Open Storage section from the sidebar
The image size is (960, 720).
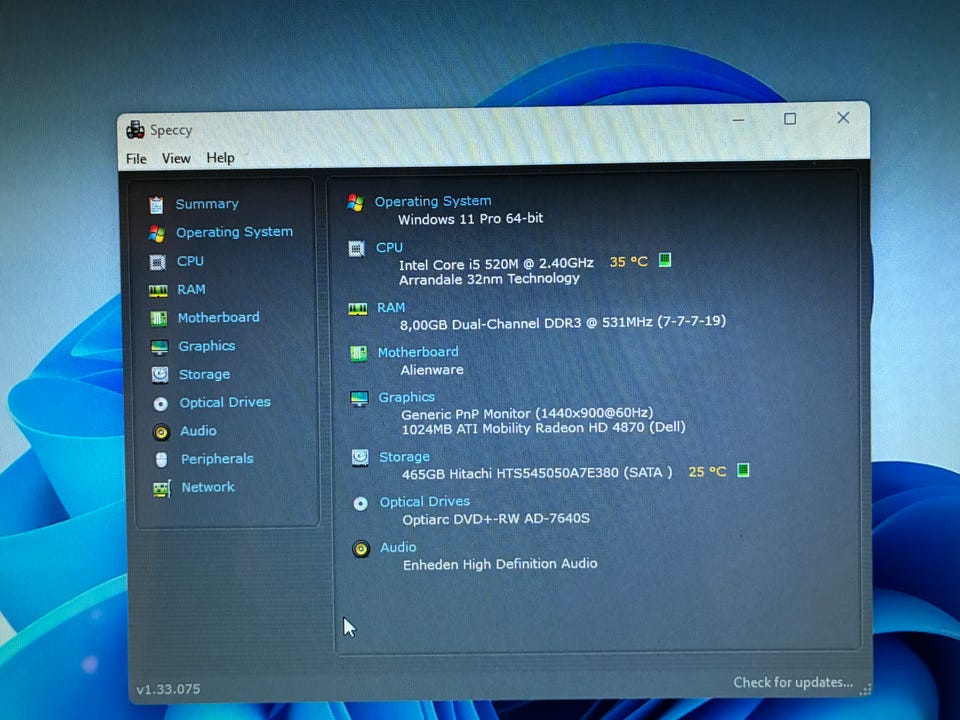pos(204,374)
